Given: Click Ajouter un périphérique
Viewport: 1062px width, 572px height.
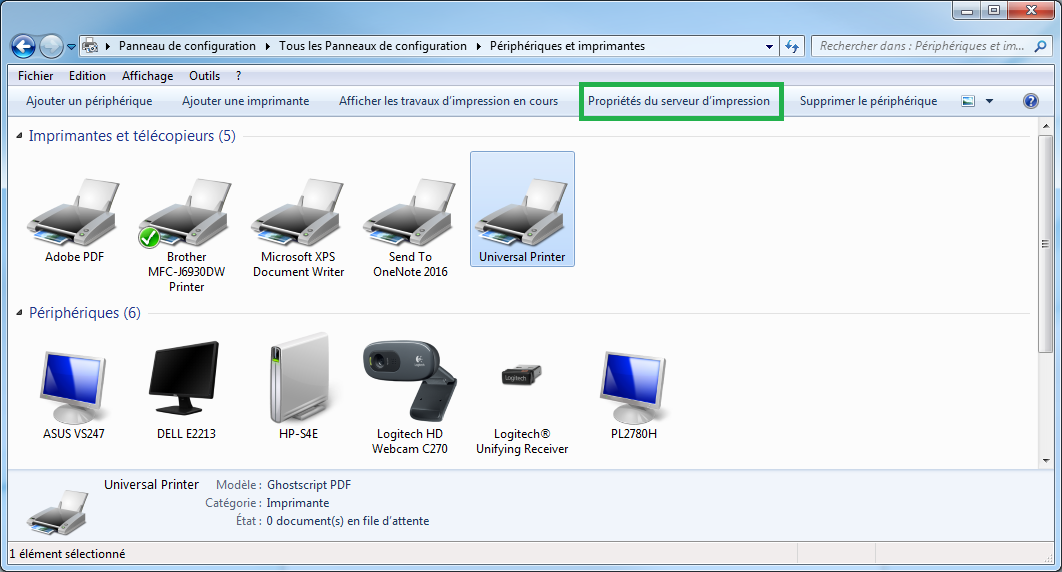Looking at the screenshot, I should point(89,101).
